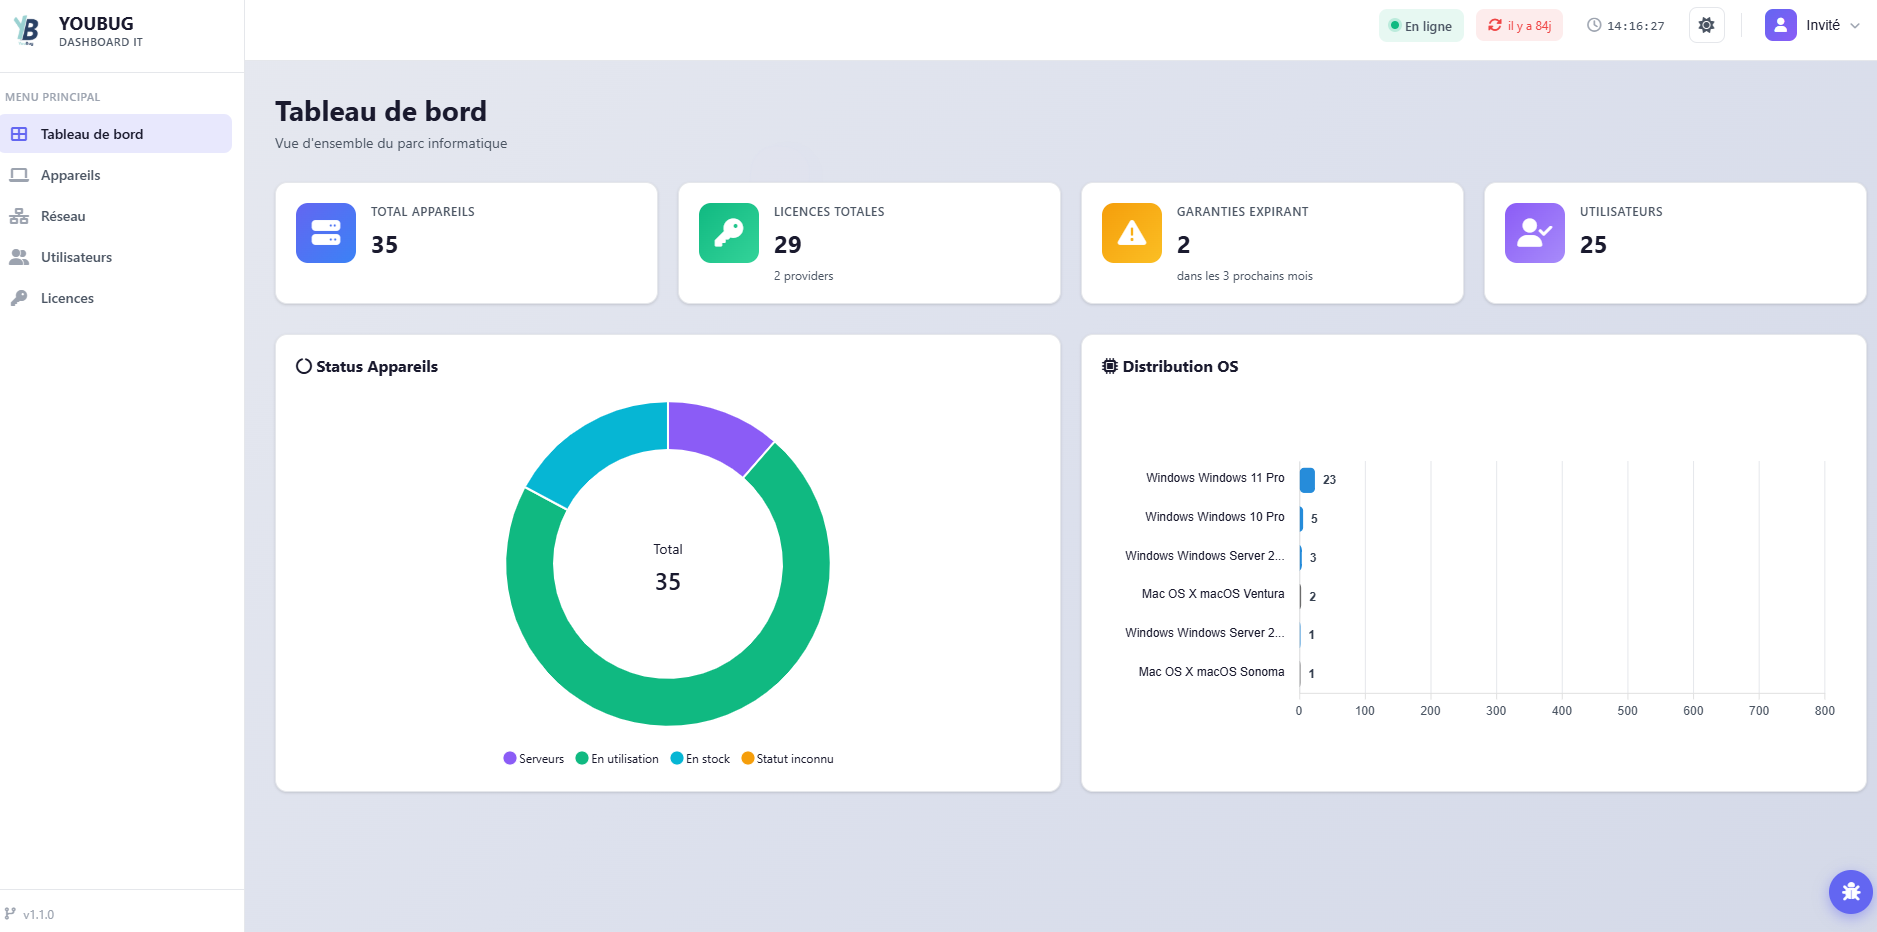This screenshot has height=932, width=1877.
Task: Click the green key icon in Licences Totales
Action: tap(729, 233)
